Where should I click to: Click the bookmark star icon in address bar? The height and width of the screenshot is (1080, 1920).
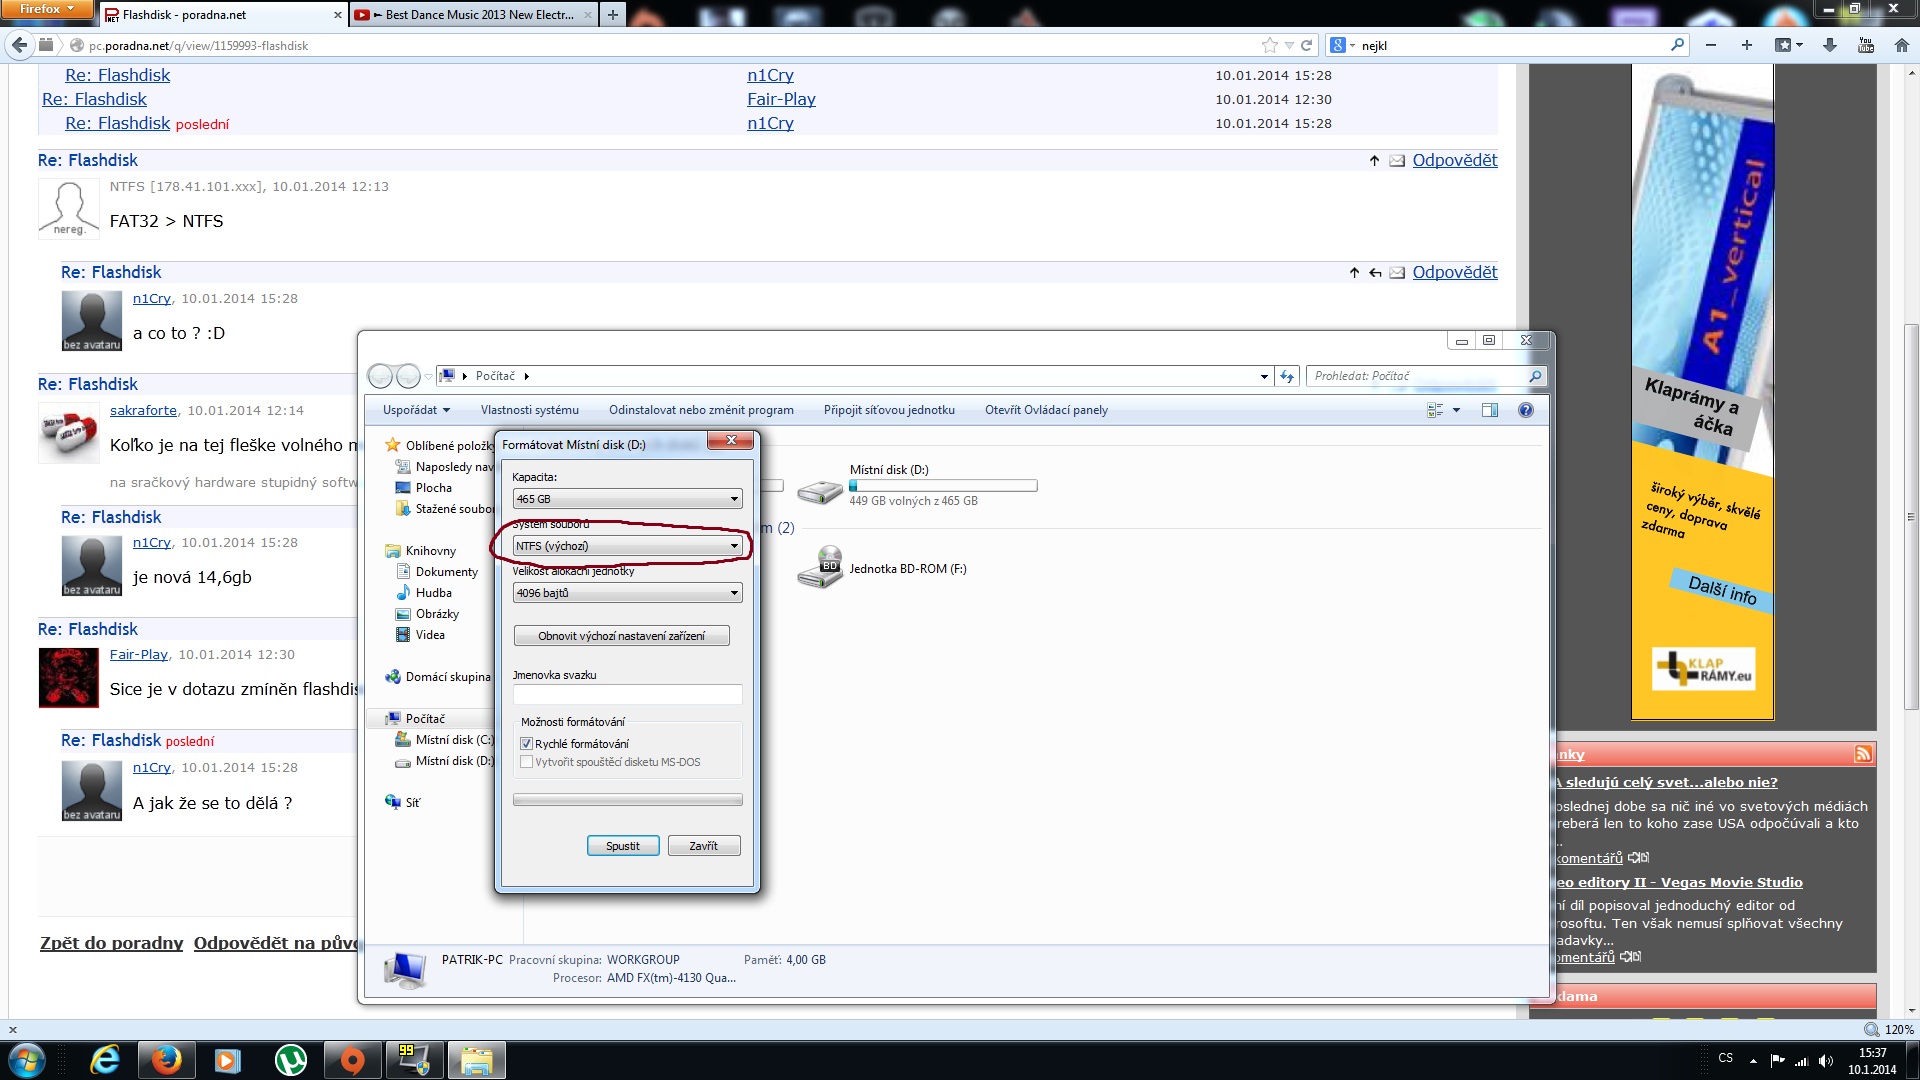coord(1269,45)
